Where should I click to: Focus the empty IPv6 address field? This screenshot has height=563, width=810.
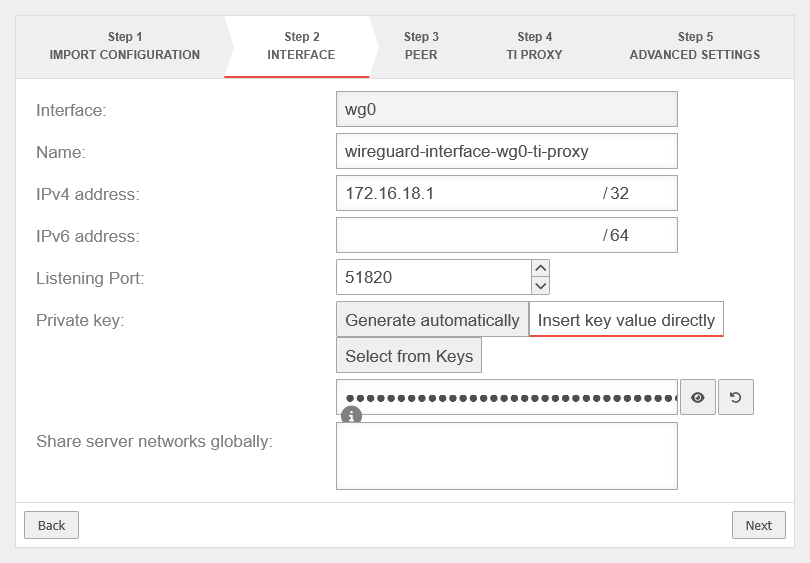(467, 235)
